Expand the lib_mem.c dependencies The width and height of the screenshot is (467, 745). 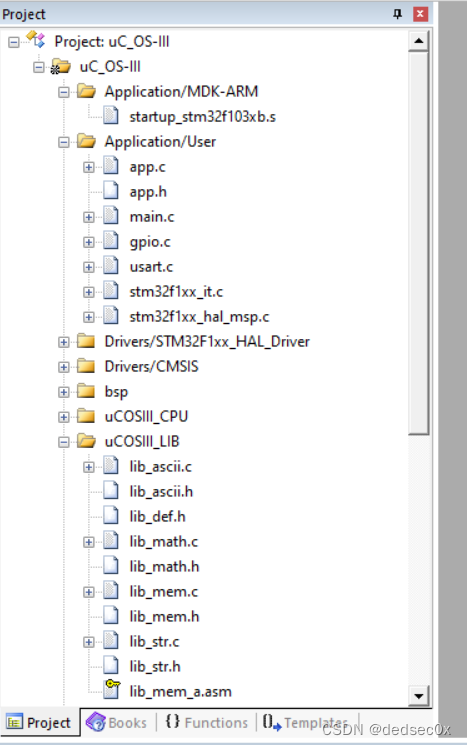click(89, 592)
